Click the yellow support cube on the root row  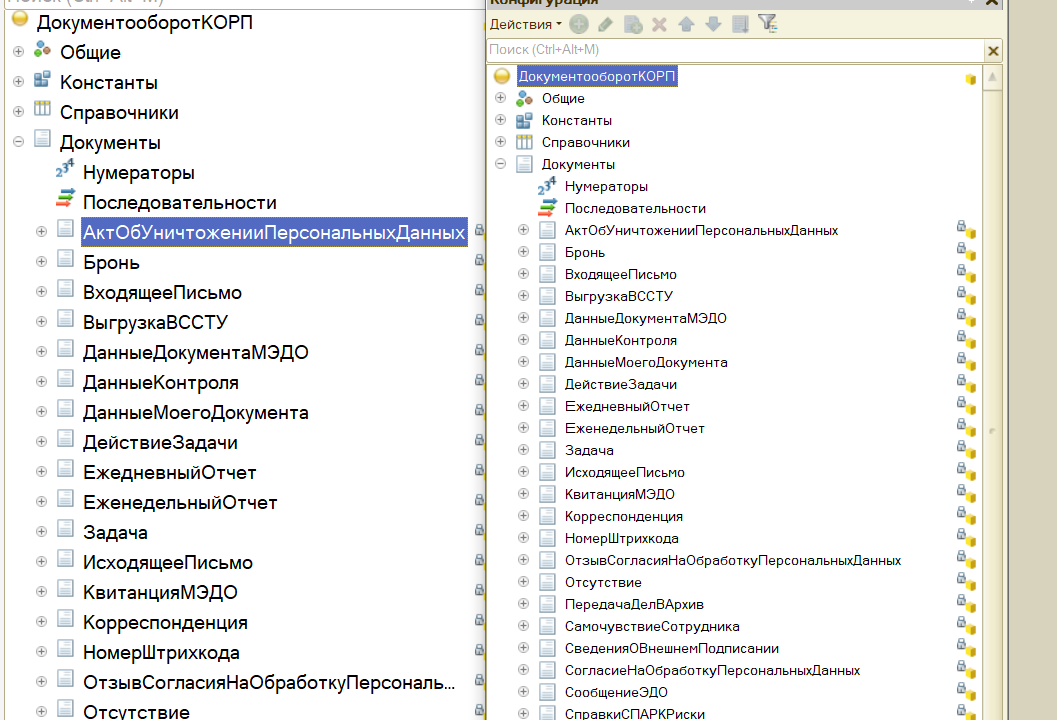971,79
